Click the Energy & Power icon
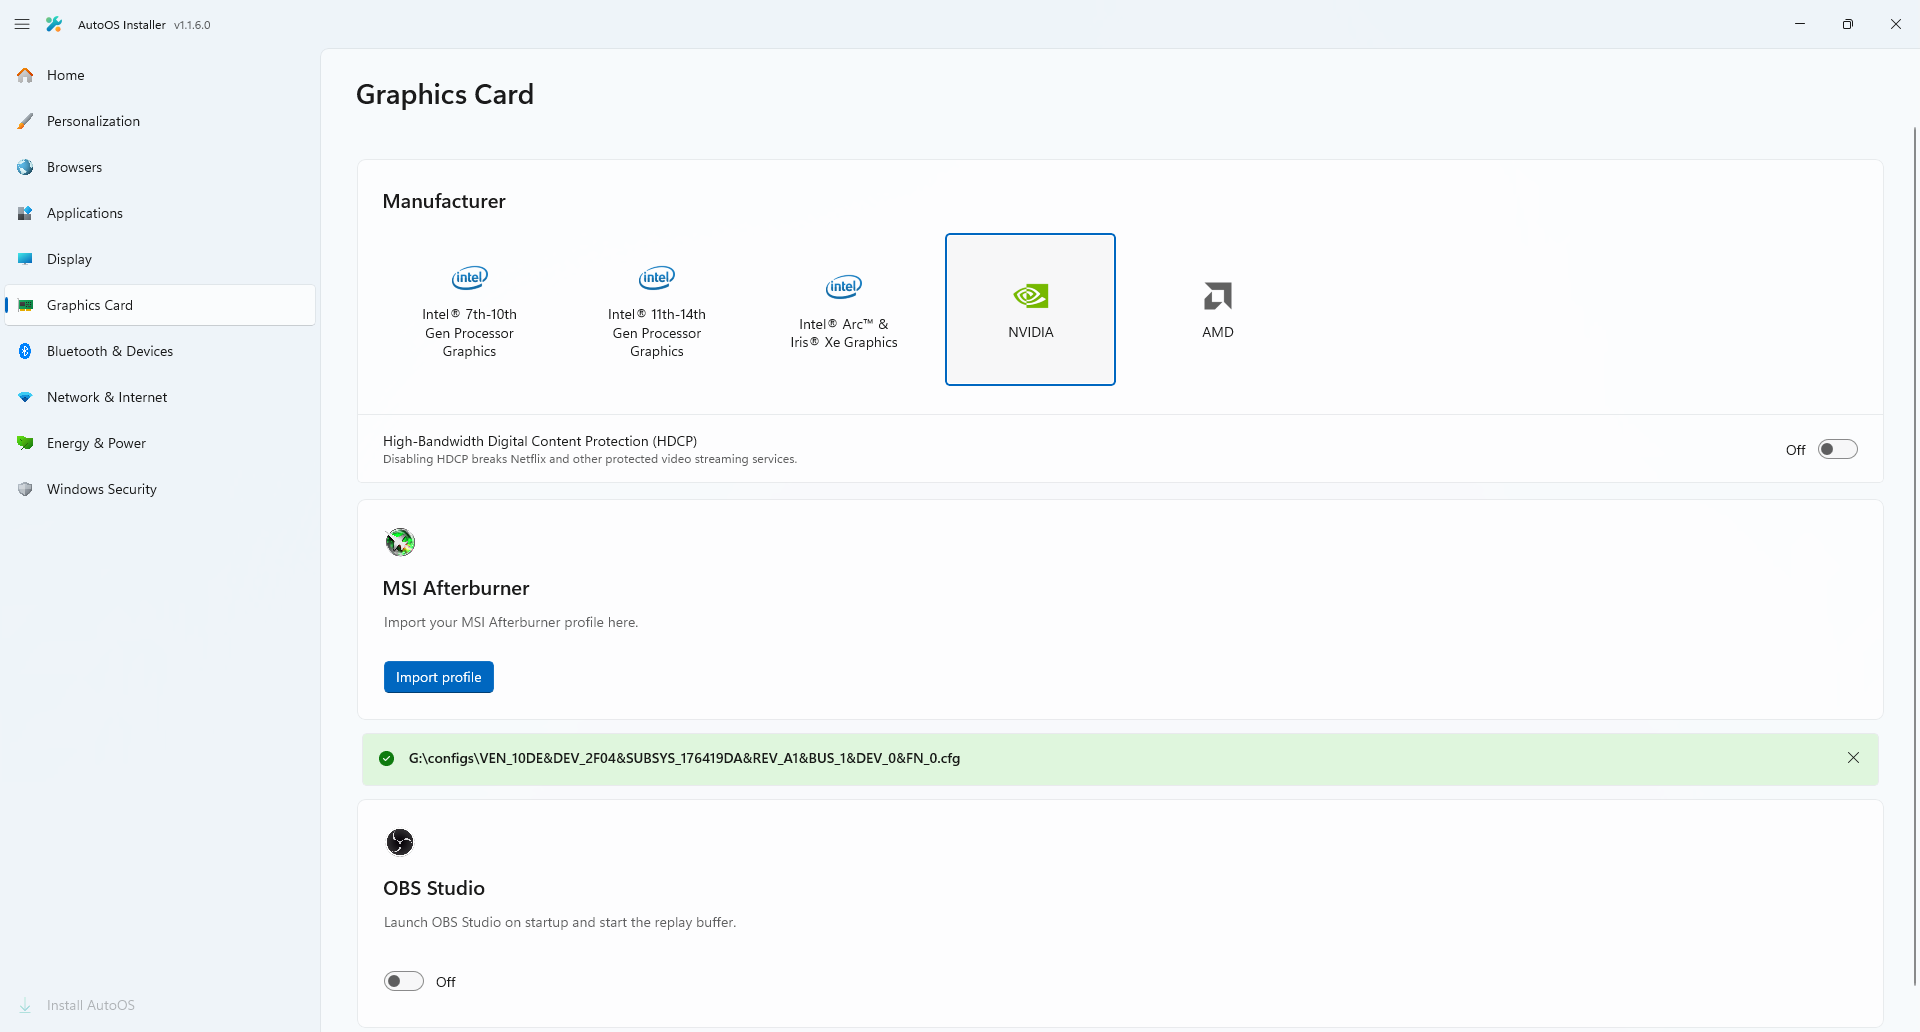 click(25, 443)
